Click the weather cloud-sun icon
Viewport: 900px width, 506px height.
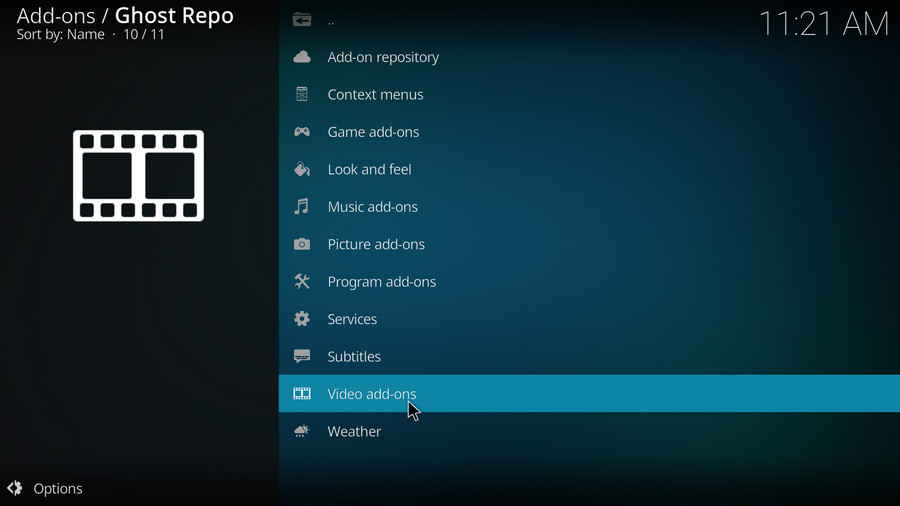[302, 432]
